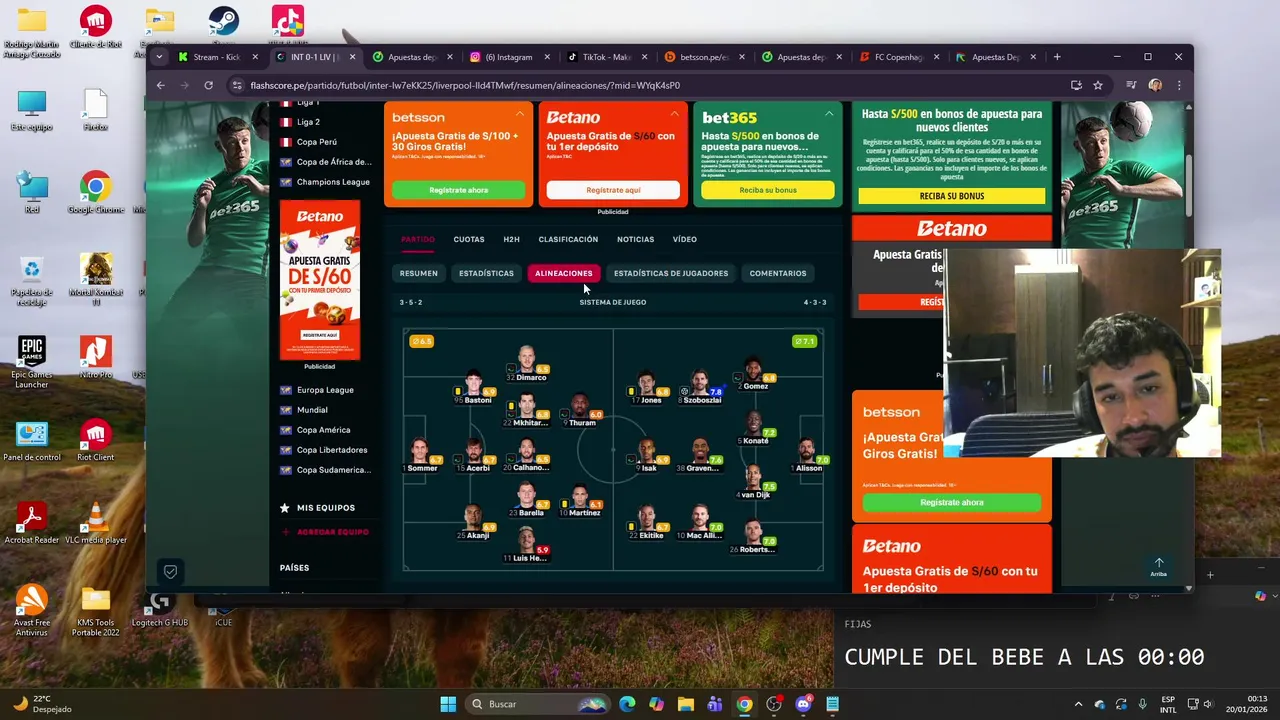Image resolution: width=1280 pixels, height=720 pixels.
Task: Switch to the VÍDEO tab
Action: coord(685,239)
